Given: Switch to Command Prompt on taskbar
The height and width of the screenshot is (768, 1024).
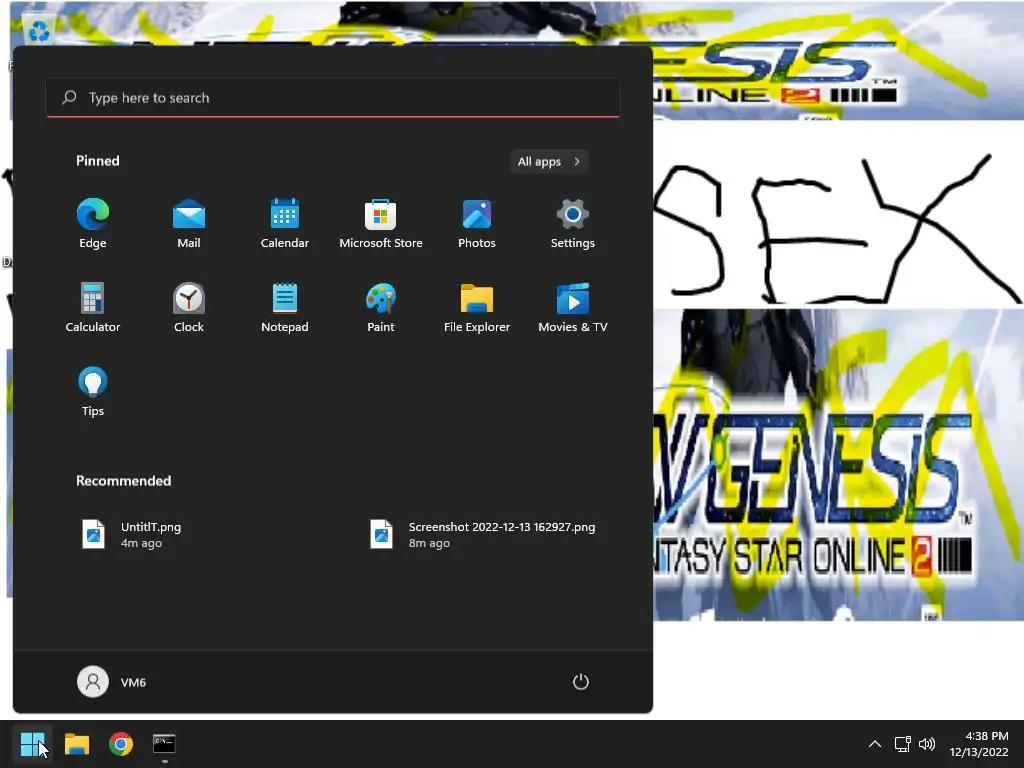Looking at the screenshot, I should pos(164,744).
